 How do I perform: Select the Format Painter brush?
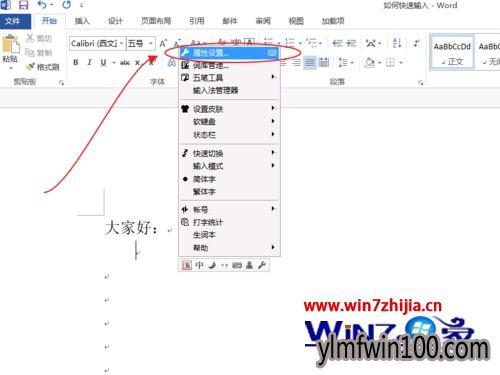(x=31, y=67)
